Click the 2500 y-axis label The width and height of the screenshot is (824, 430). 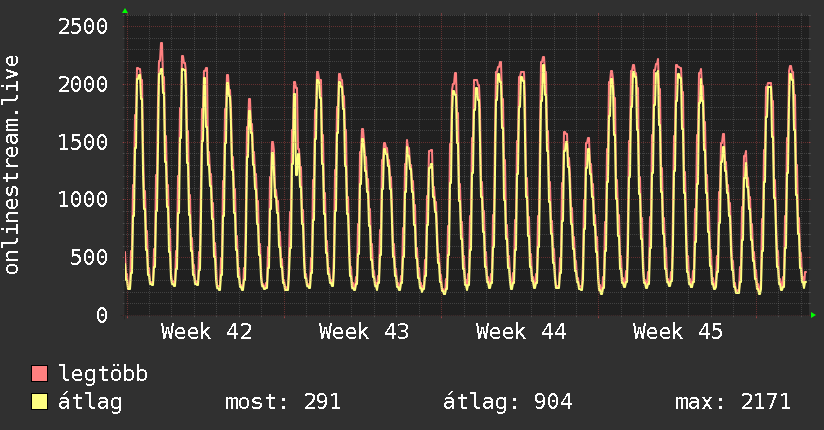(83, 26)
